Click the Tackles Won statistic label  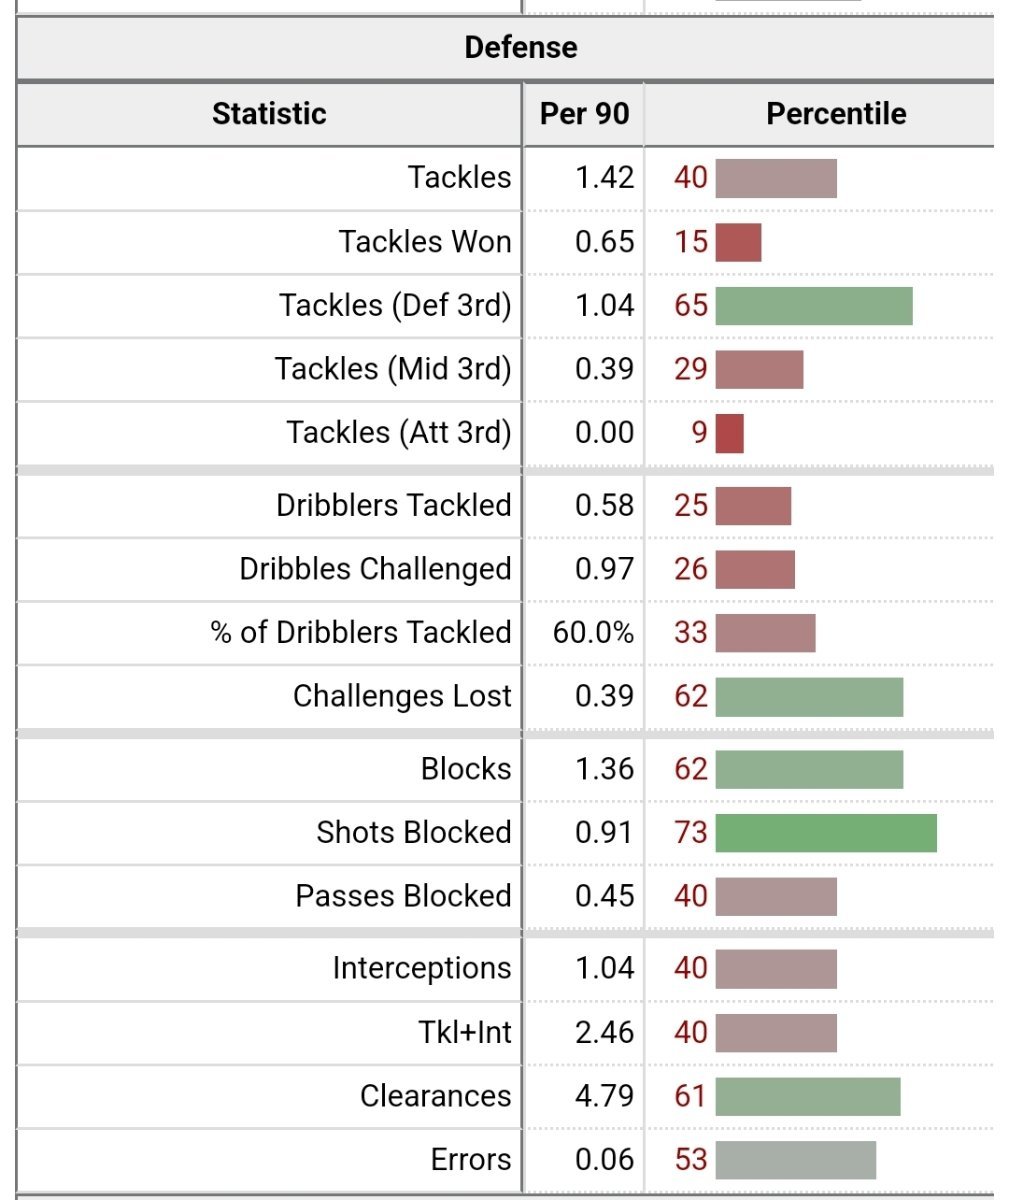tap(425, 241)
